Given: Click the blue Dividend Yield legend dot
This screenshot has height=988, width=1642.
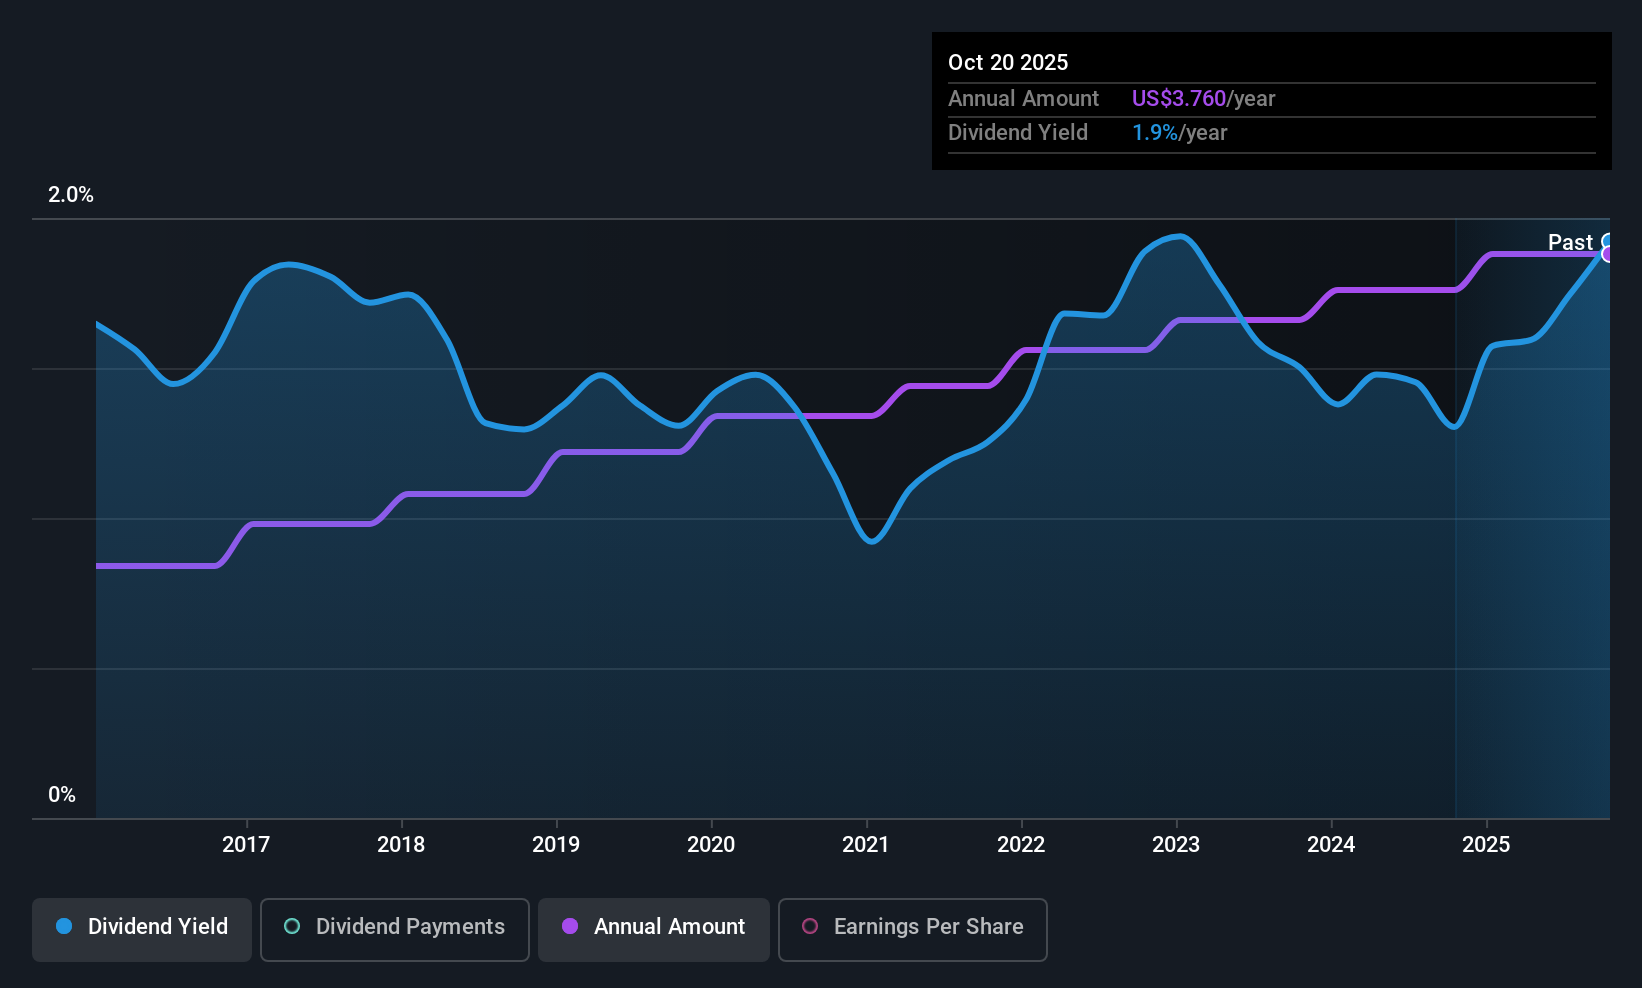Looking at the screenshot, I should pos(63,927).
